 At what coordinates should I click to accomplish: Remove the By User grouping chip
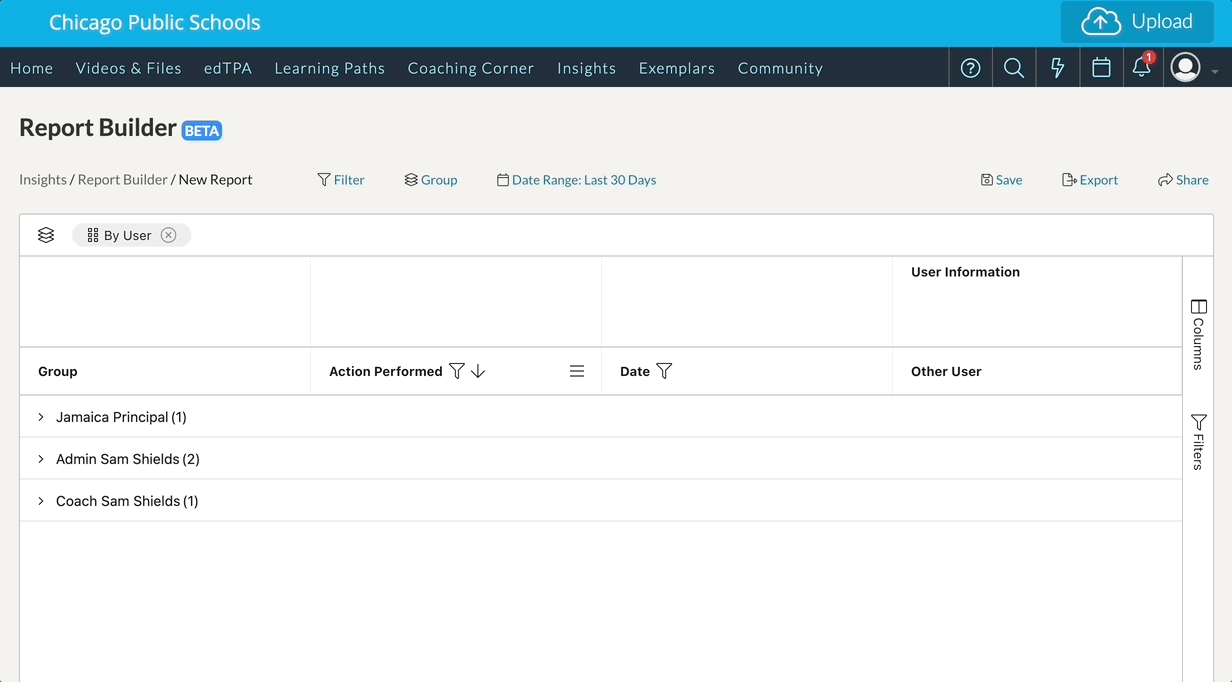pyautogui.click(x=169, y=235)
